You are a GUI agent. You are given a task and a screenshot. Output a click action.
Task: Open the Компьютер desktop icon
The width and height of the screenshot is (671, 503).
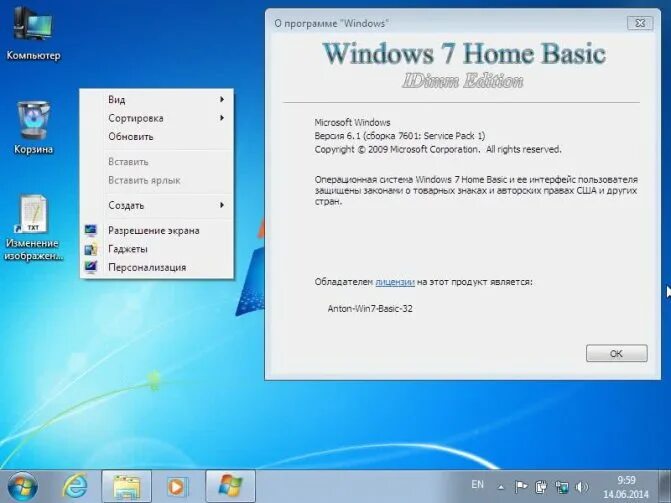pos(33,34)
